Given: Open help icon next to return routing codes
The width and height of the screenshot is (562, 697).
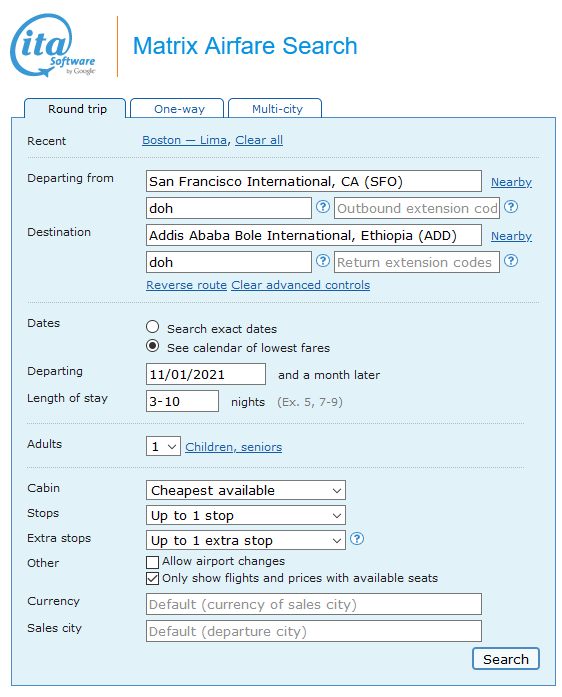Looking at the screenshot, I should click(x=323, y=260).
